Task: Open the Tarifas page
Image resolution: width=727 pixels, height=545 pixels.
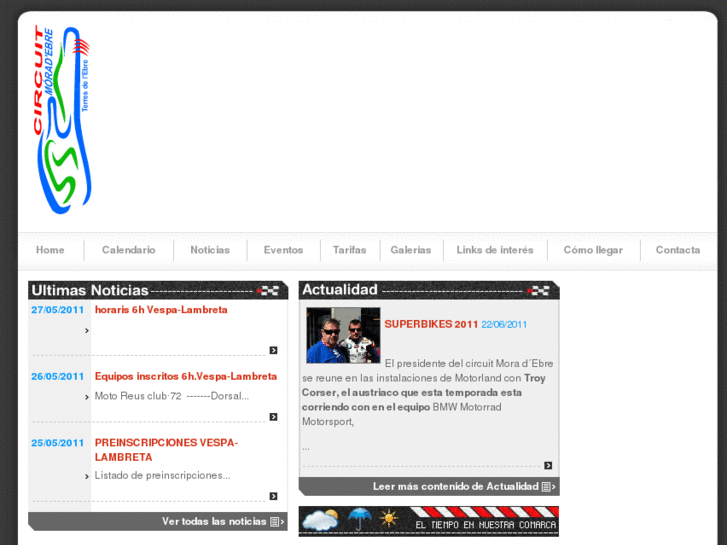Action: (x=350, y=250)
